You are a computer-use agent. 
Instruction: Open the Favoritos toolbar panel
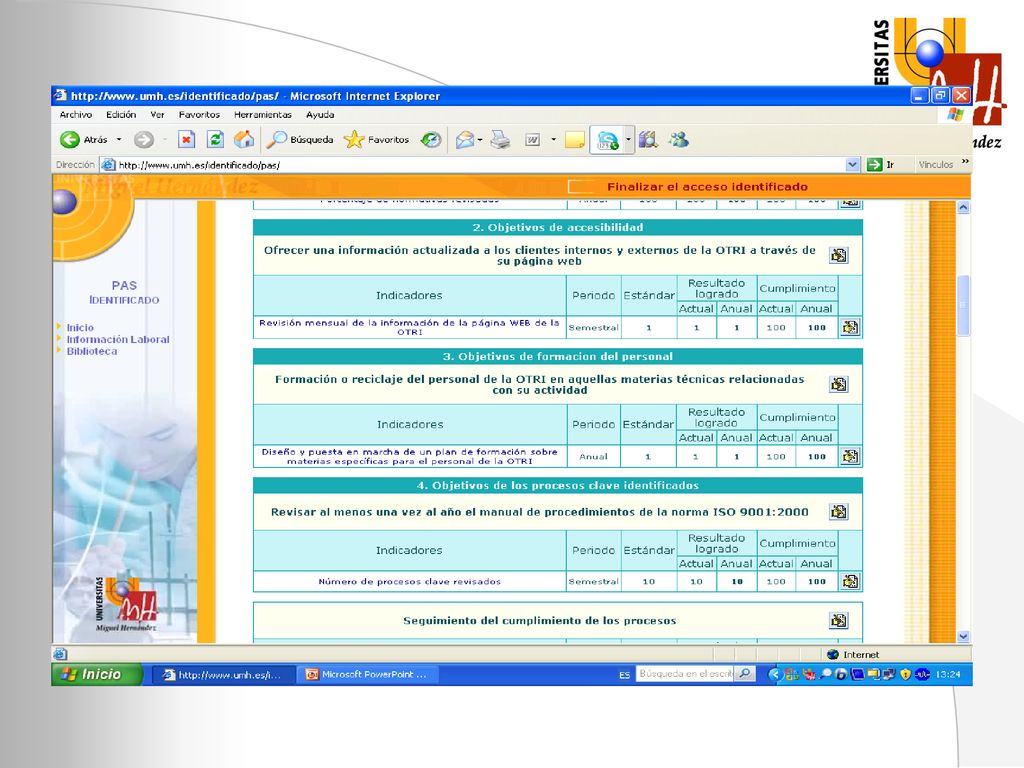click(376, 139)
